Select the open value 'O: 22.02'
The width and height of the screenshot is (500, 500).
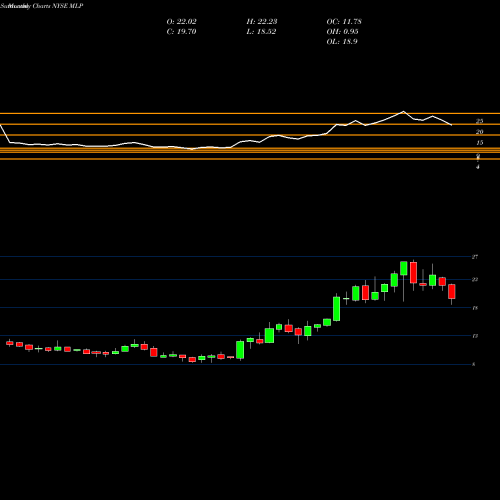(x=181, y=22)
